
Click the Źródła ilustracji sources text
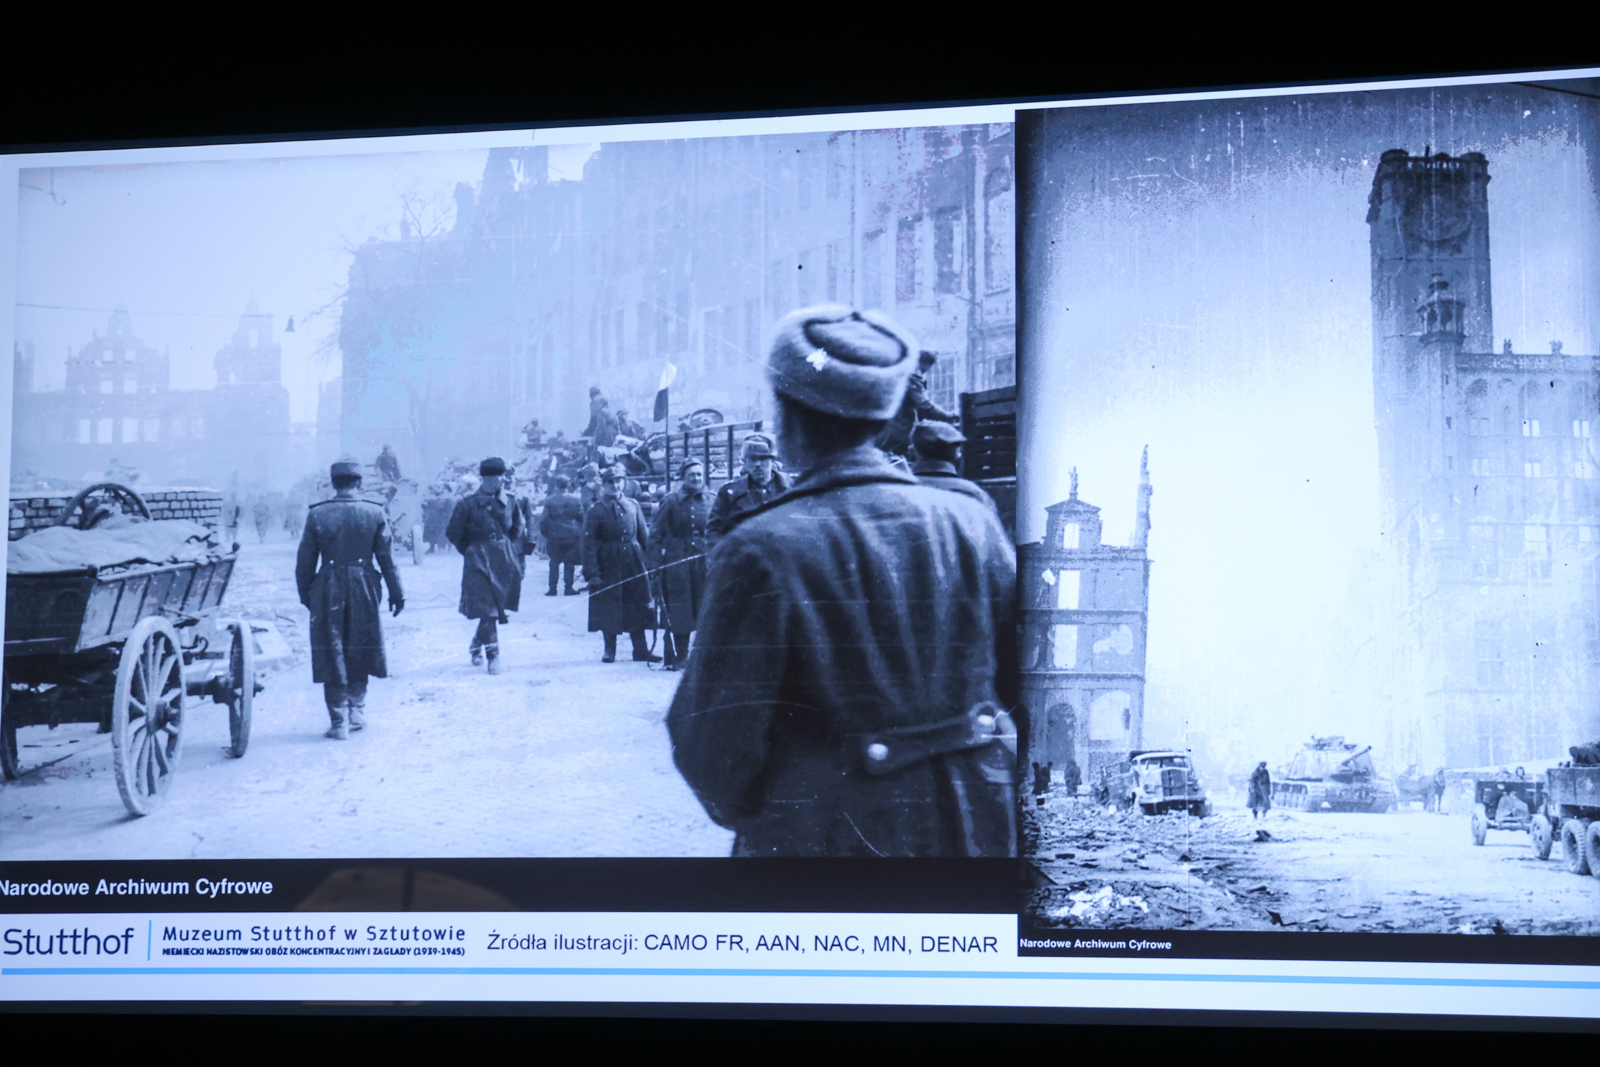click(x=741, y=943)
